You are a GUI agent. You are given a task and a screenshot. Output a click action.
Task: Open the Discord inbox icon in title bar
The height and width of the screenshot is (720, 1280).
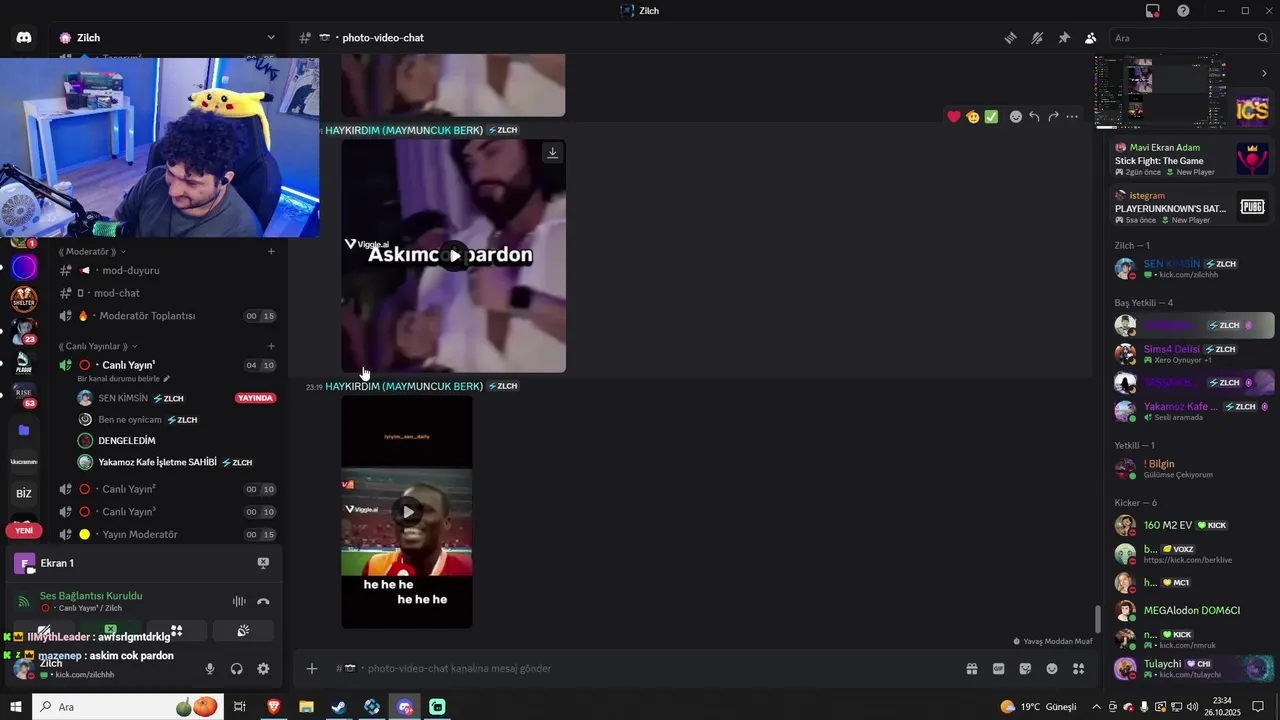(1153, 11)
